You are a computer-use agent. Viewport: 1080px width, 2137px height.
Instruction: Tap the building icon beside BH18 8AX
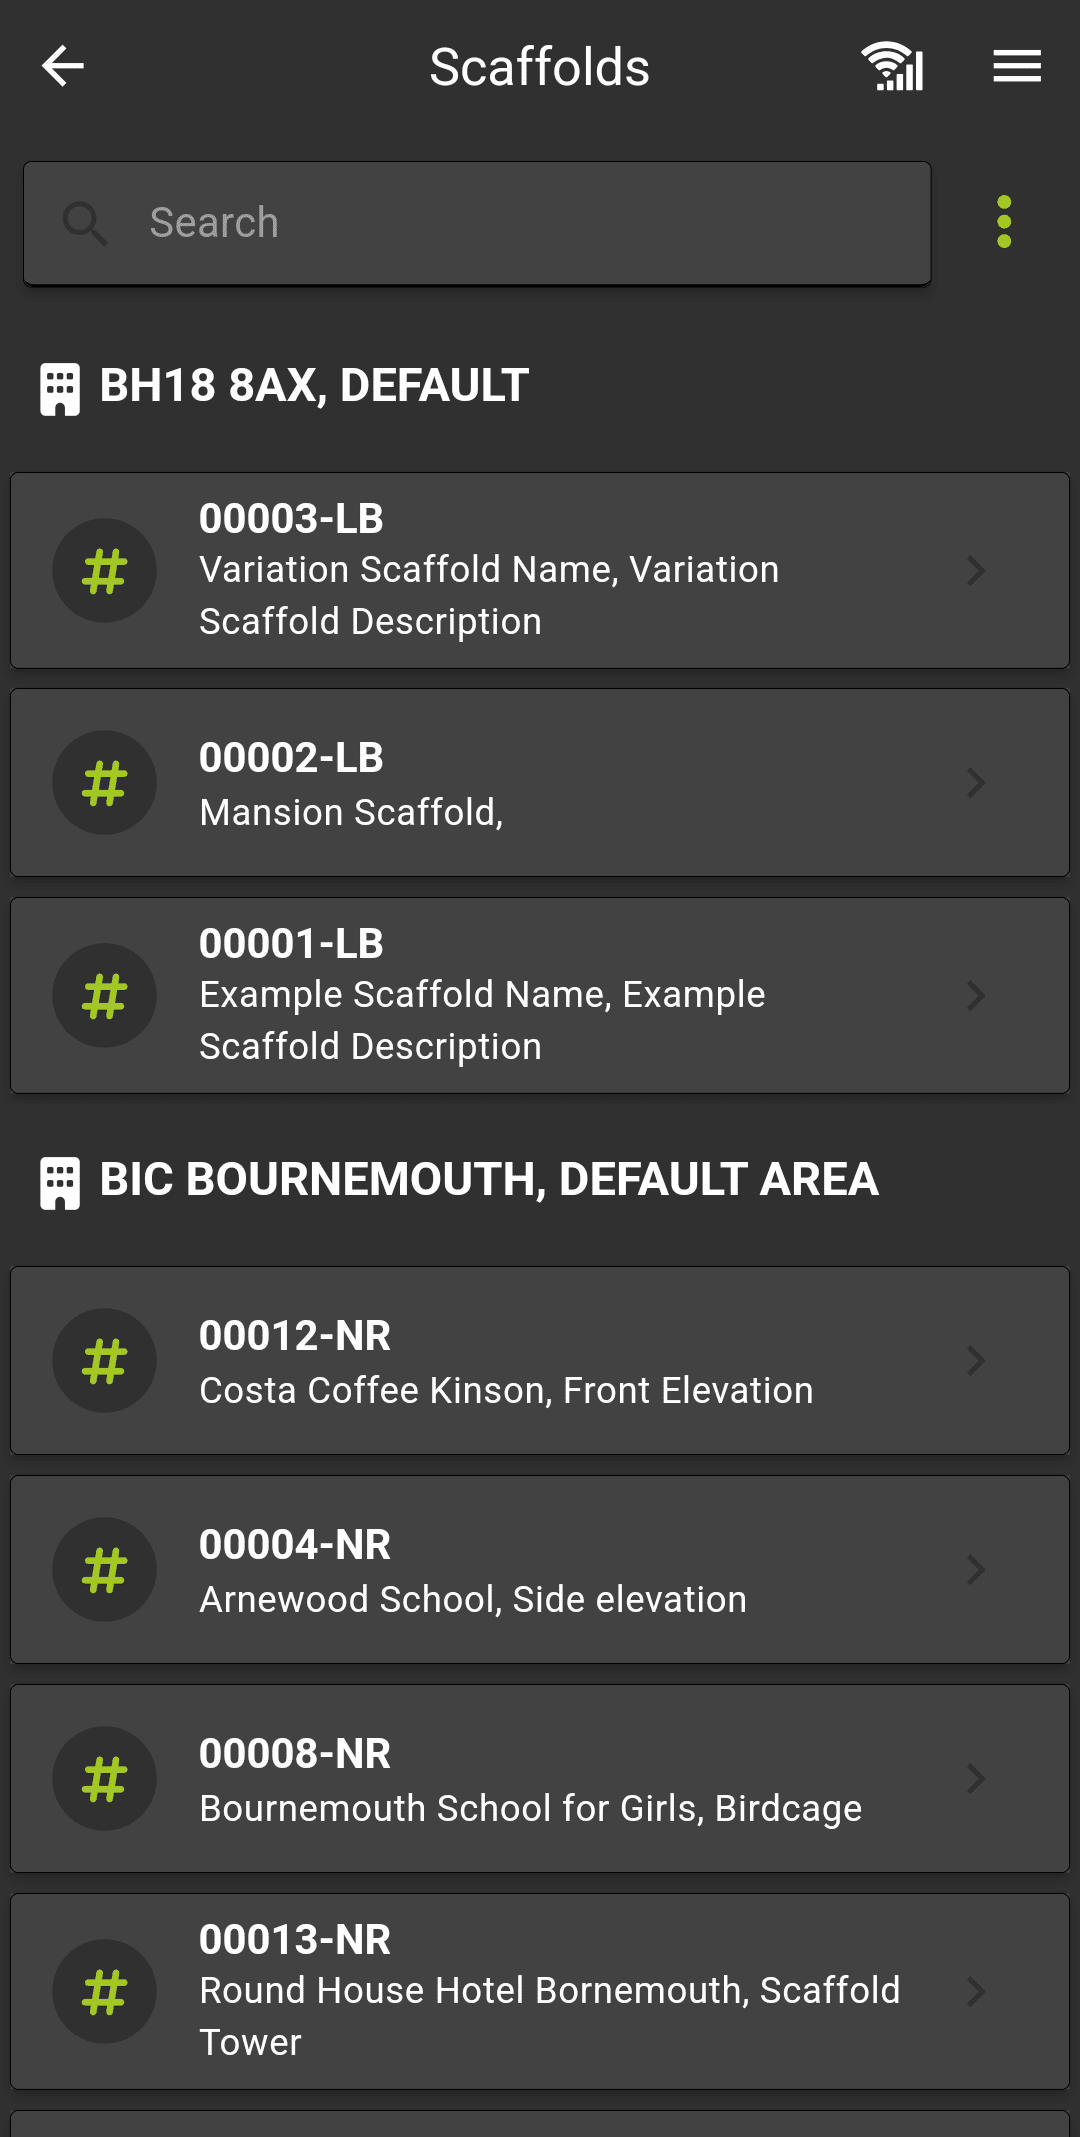click(x=60, y=388)
